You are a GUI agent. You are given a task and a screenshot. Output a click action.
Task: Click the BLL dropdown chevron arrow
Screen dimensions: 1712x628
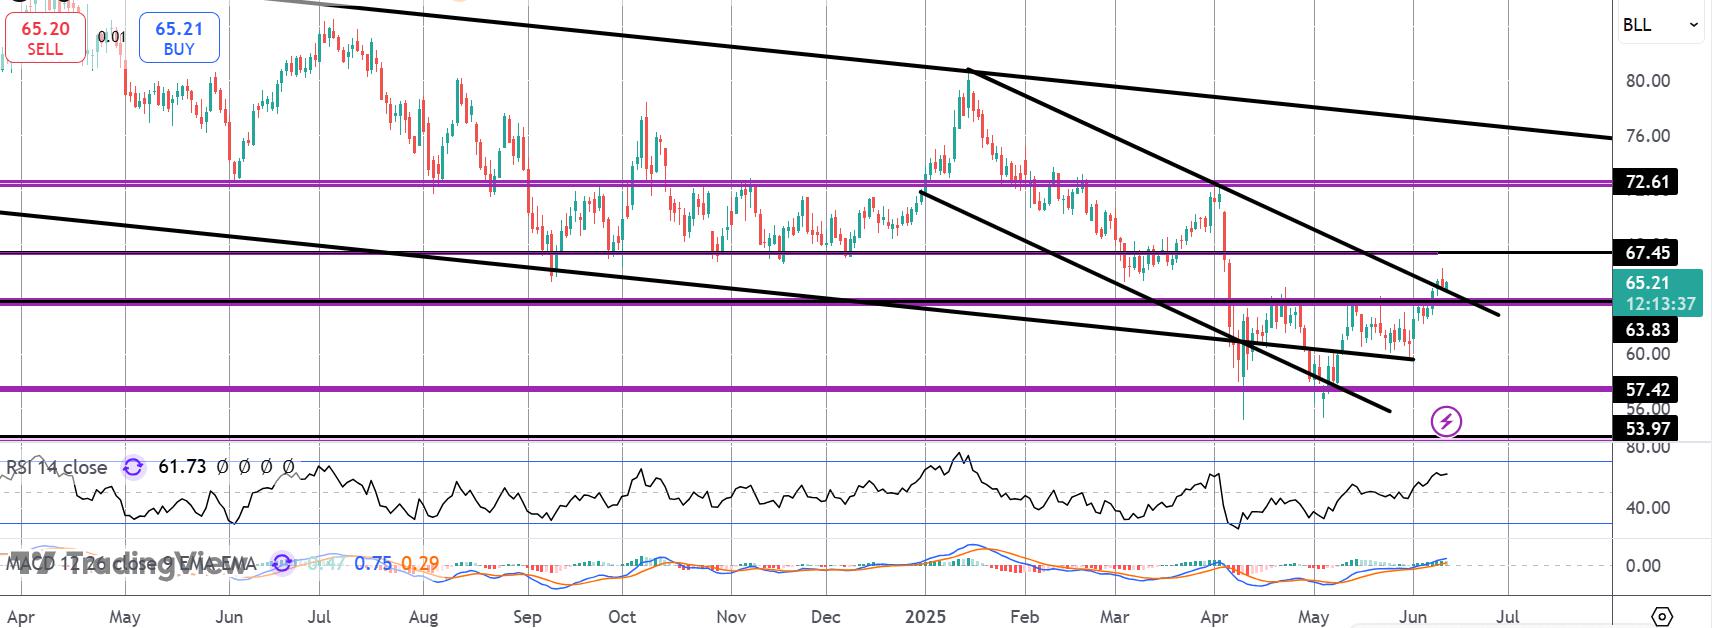1693,25
